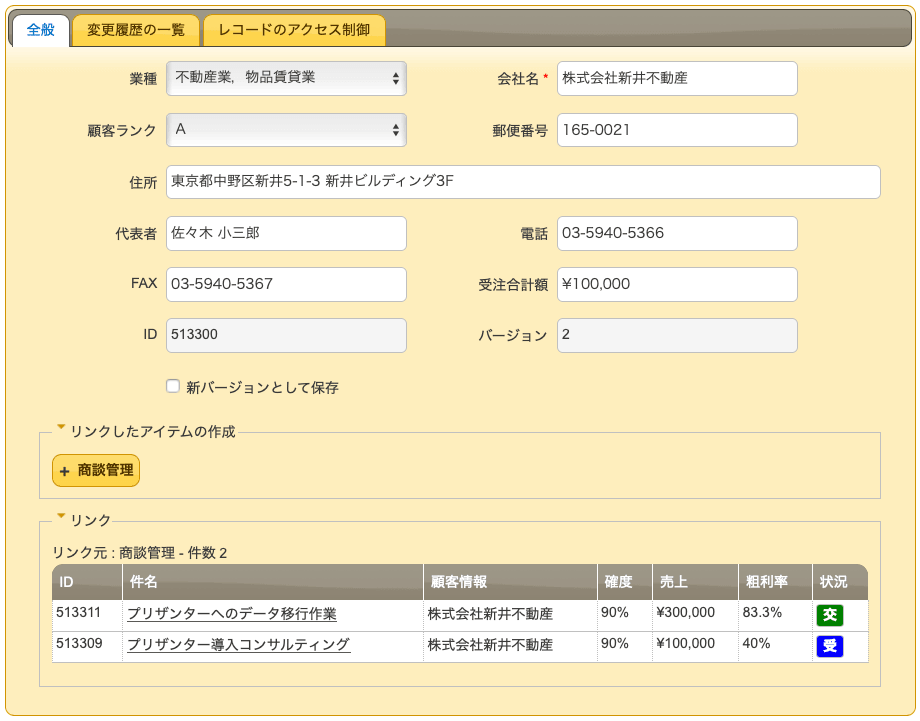Image resolution: width=920 pixels, height=721 pixels.
Task: Check 新バージョンとして保存 checkbox
Action: [x=172, y=386]
